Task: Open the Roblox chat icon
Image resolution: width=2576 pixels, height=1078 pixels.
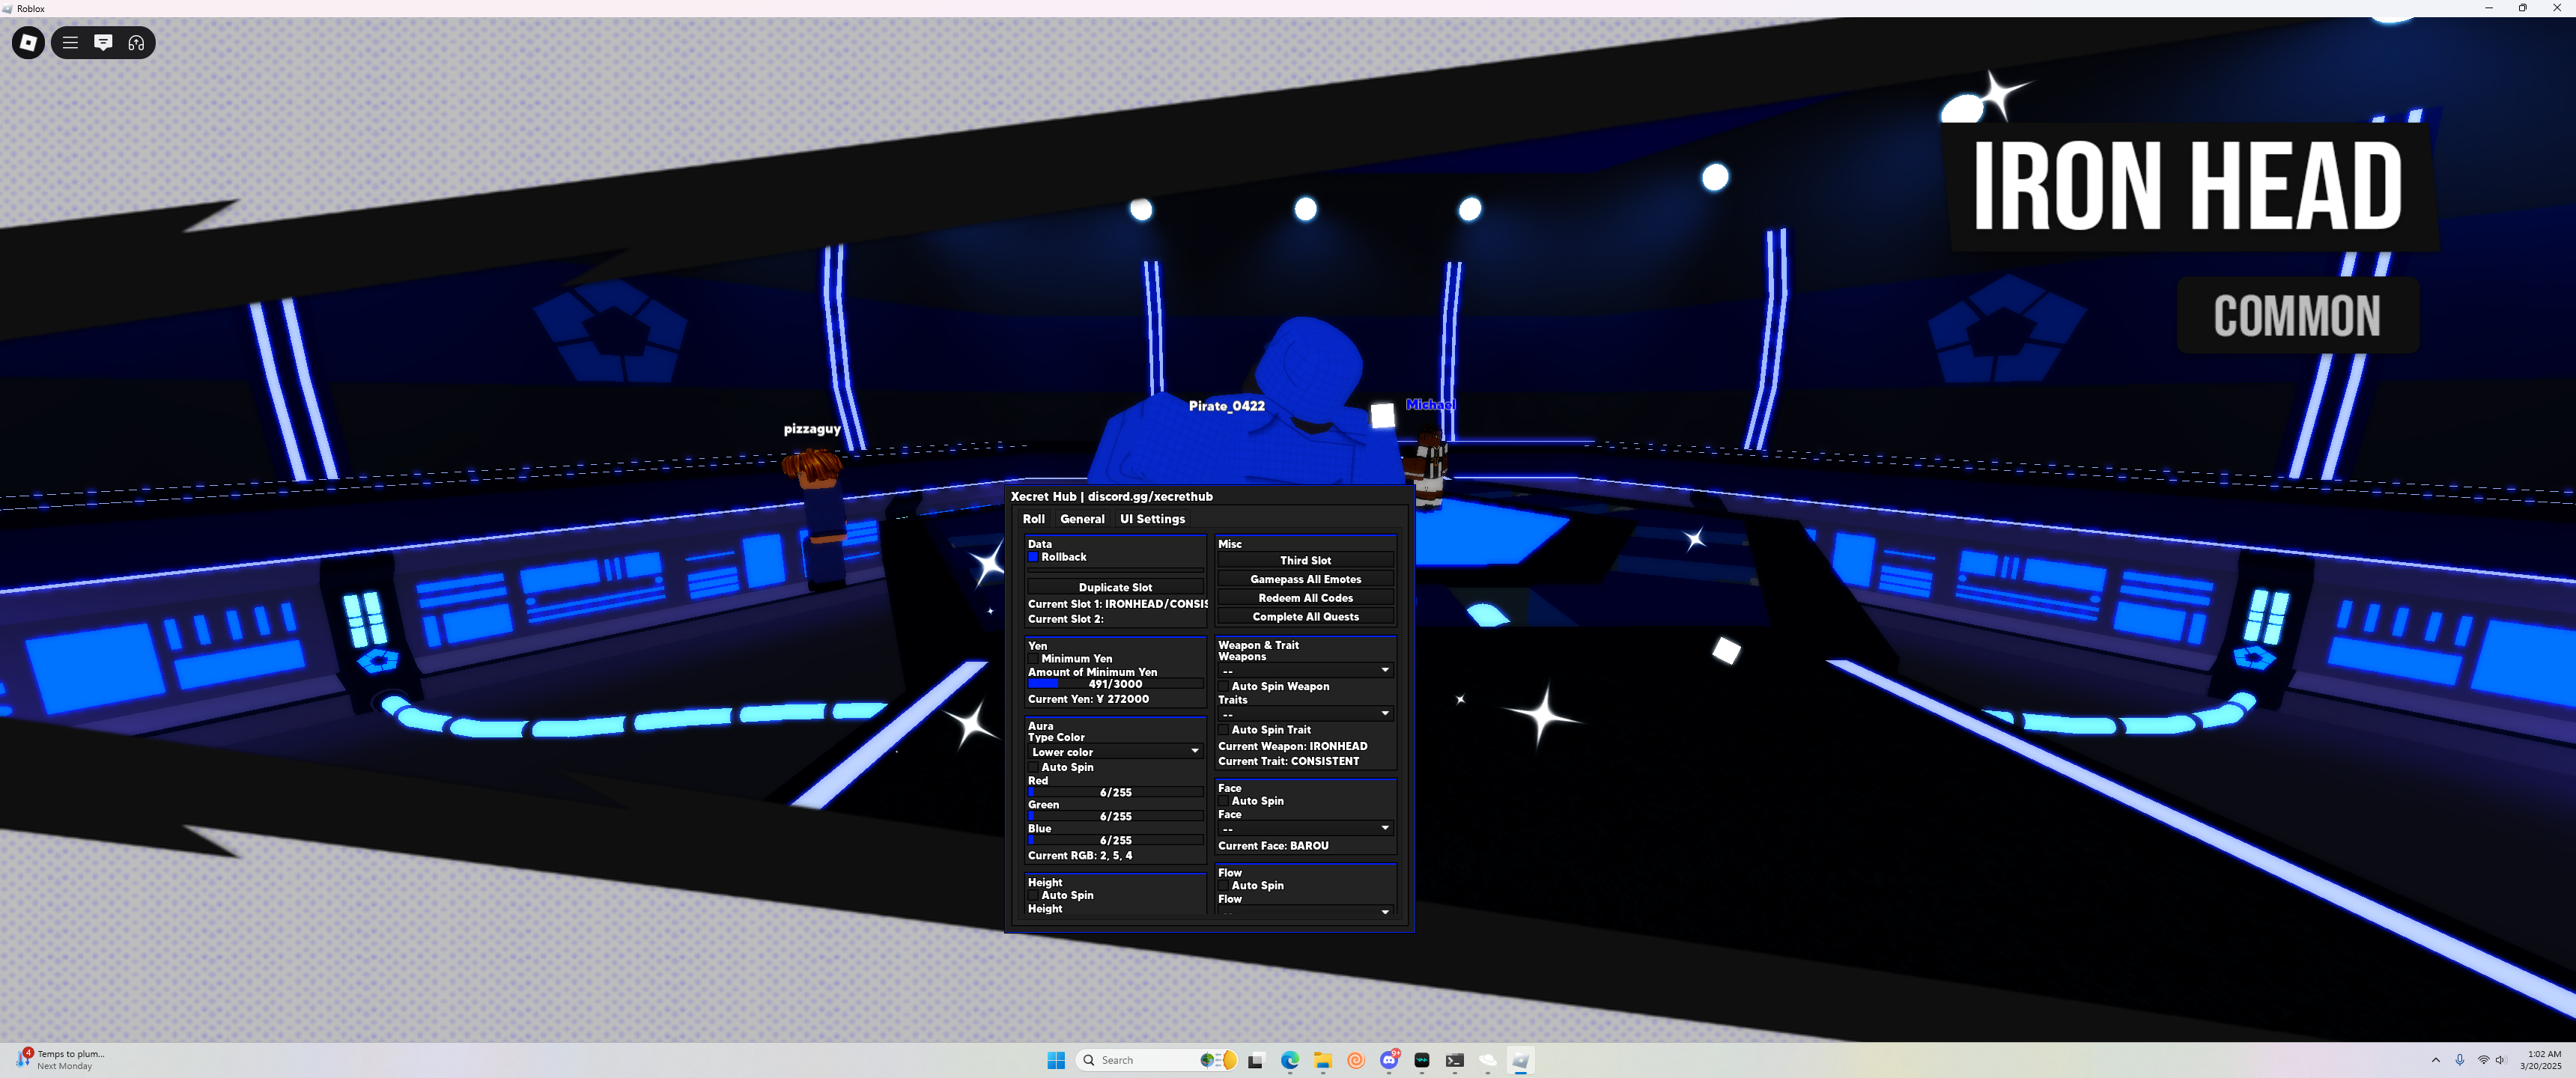Action: click(x=103, y=43)
